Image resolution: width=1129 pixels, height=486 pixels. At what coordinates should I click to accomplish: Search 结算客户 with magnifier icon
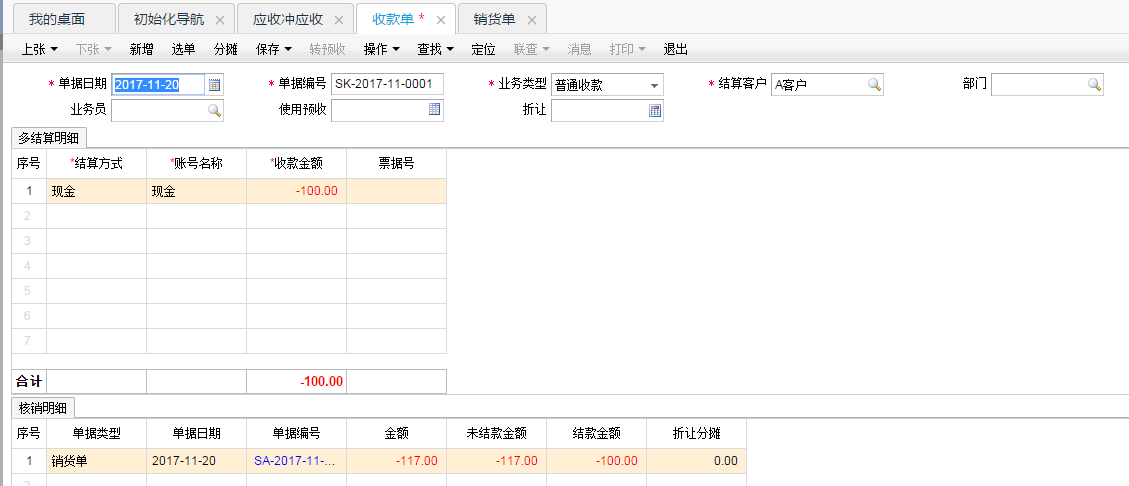click(x=873, y=85)
